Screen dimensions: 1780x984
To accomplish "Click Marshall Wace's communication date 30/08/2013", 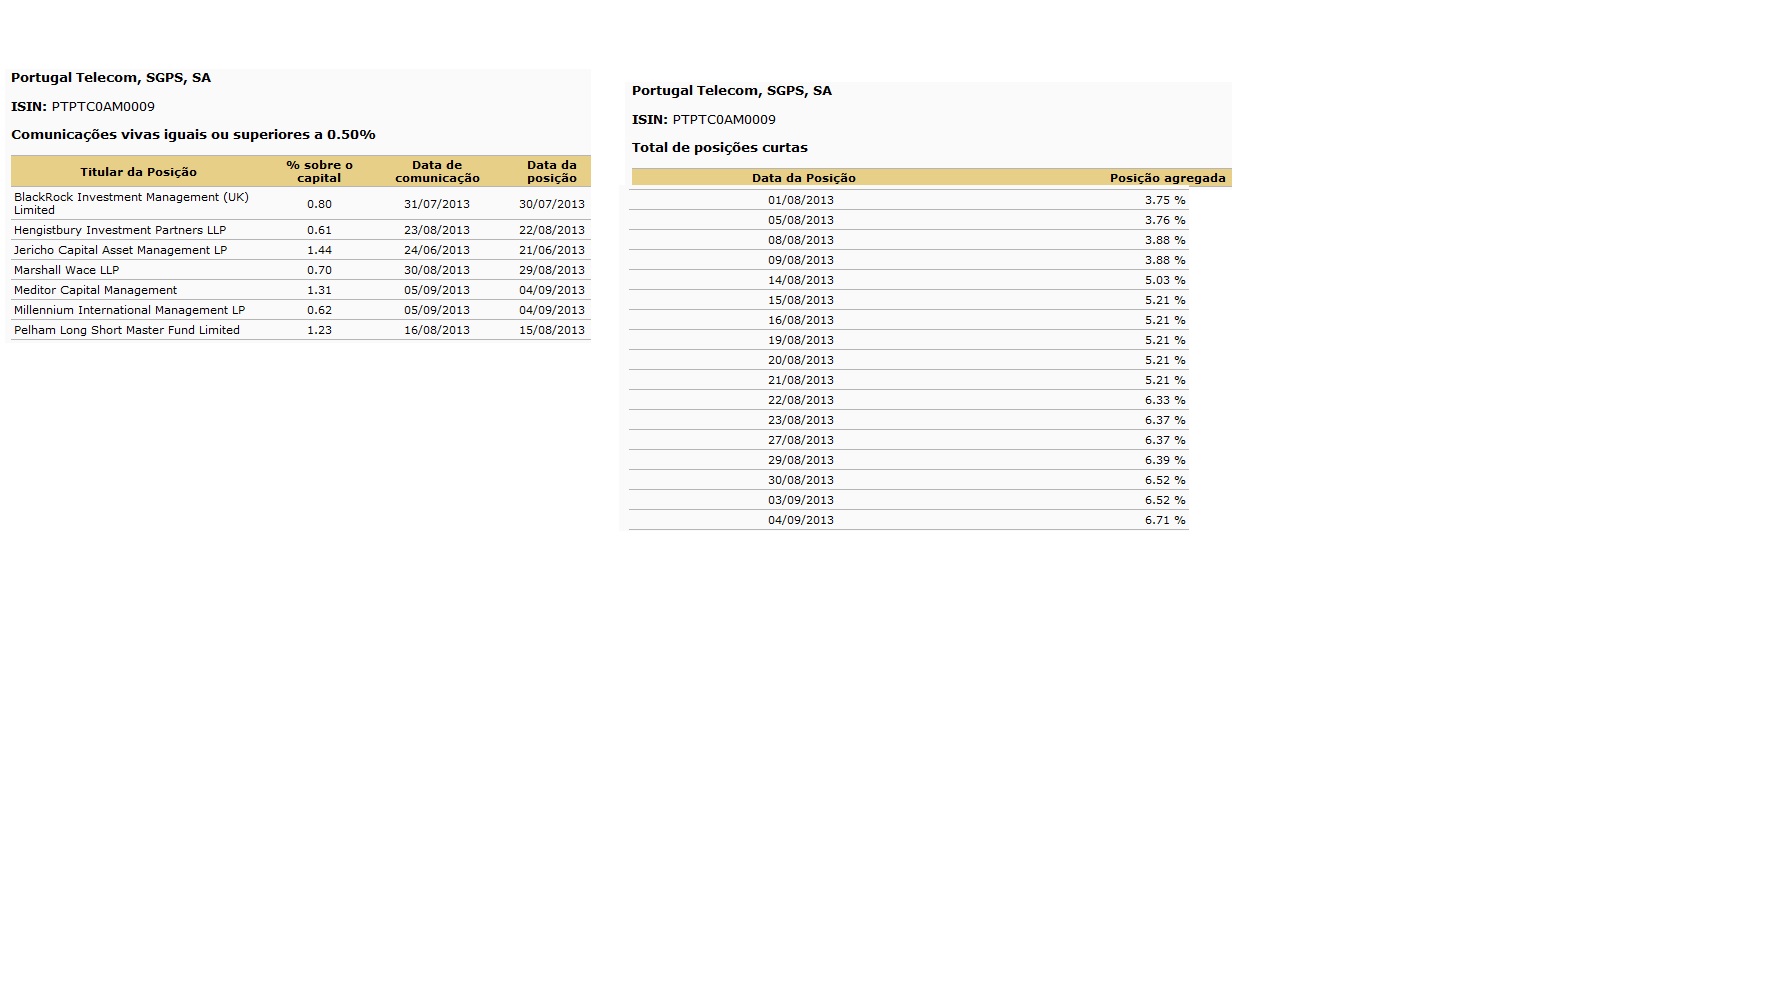I will [x=437, y=270].
